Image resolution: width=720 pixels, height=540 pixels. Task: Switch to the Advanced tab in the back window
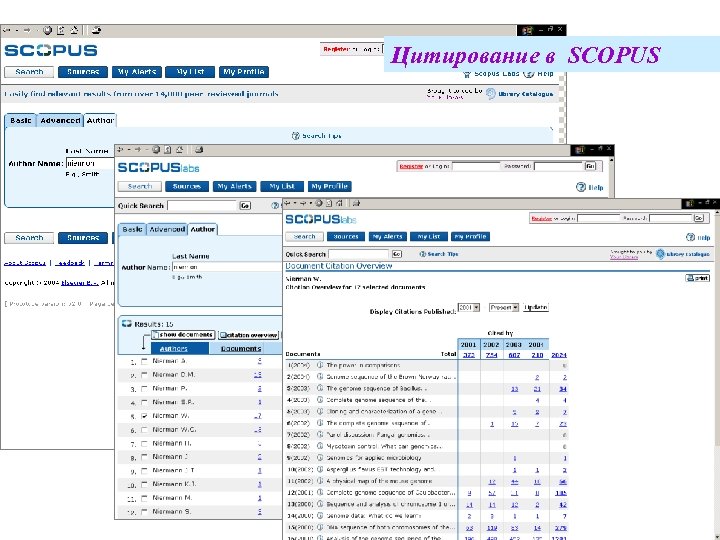coord(60,120)
